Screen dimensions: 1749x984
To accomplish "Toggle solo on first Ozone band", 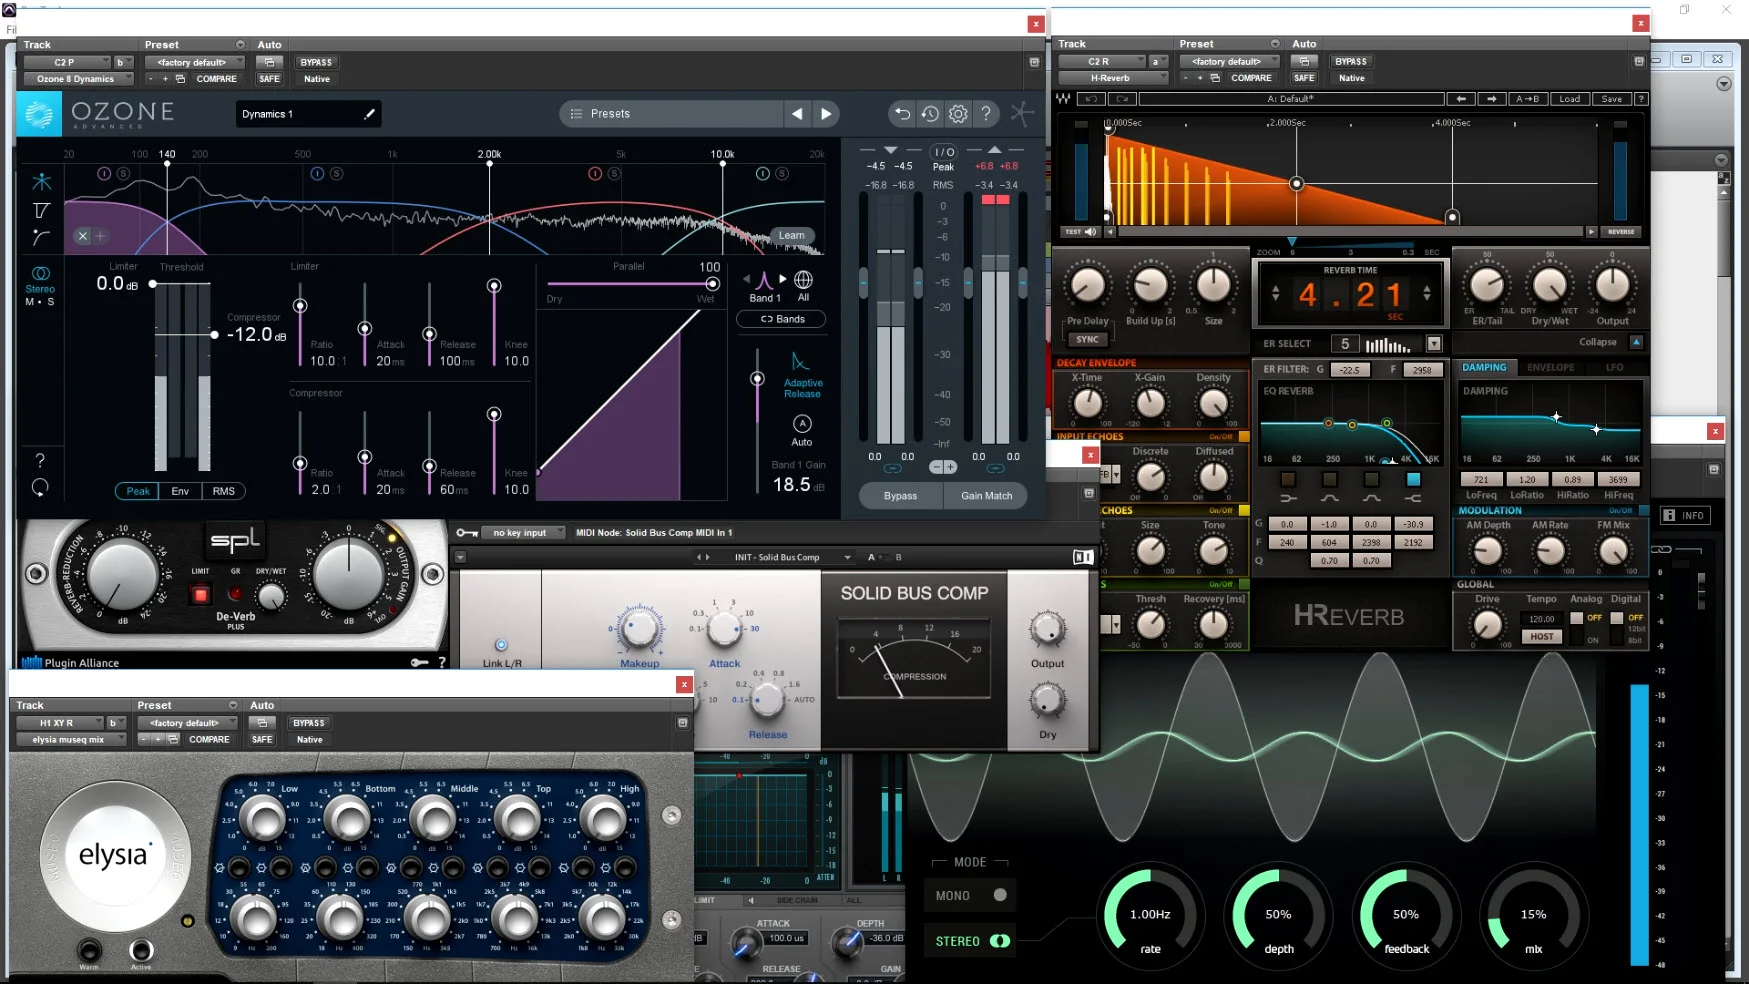I will (123, 174).
